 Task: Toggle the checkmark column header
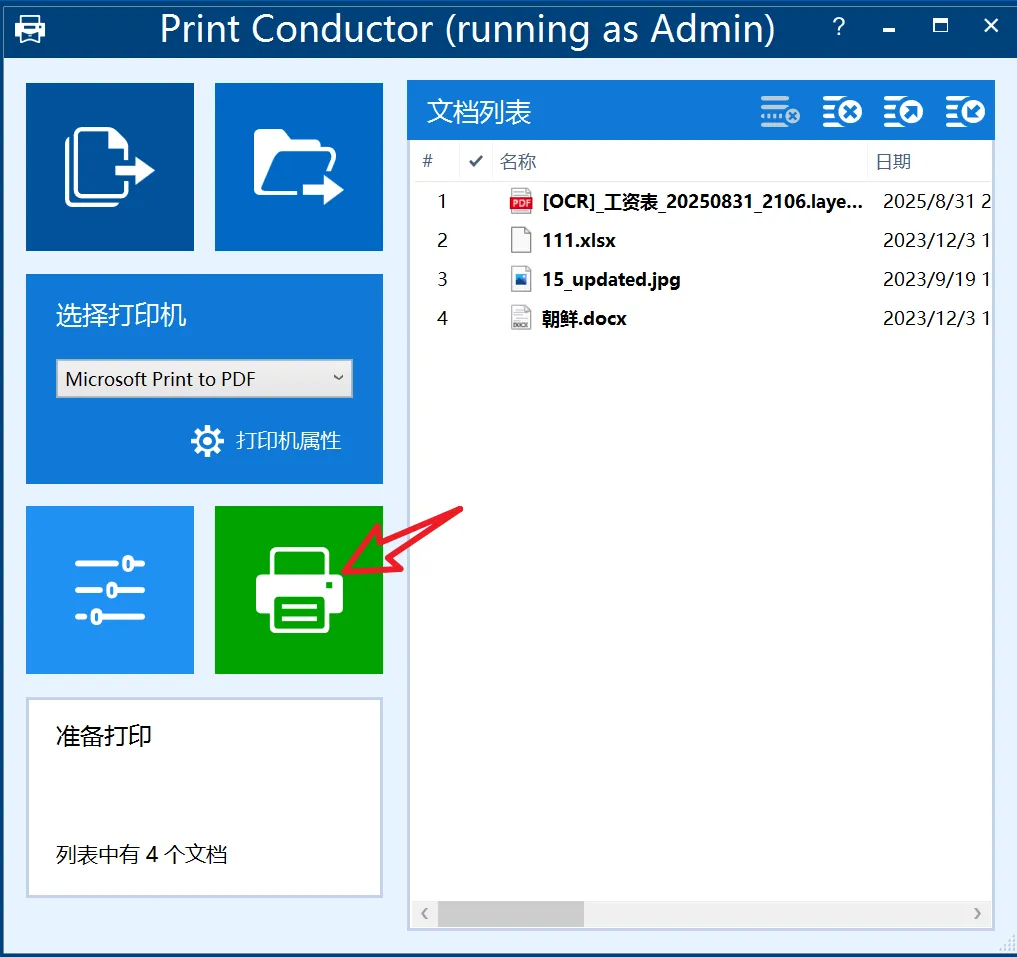(475, 161)
